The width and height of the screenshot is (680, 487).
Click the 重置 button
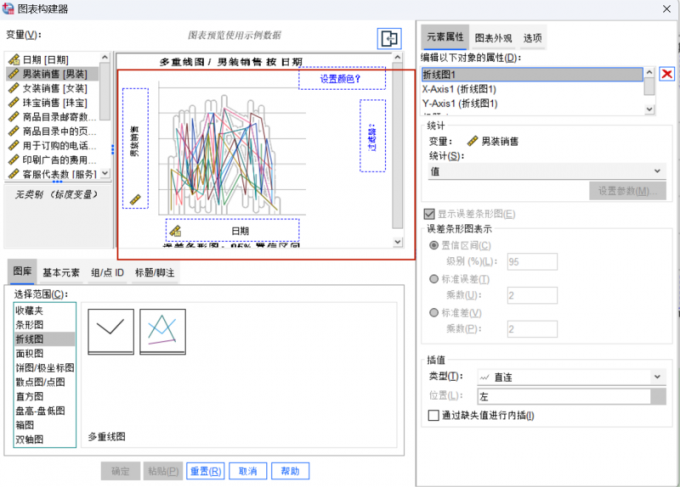pos(206,471)
